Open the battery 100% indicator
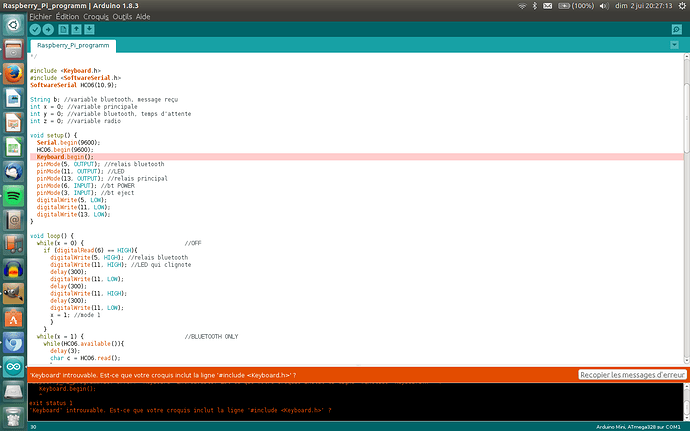 (x=576, y=6)
